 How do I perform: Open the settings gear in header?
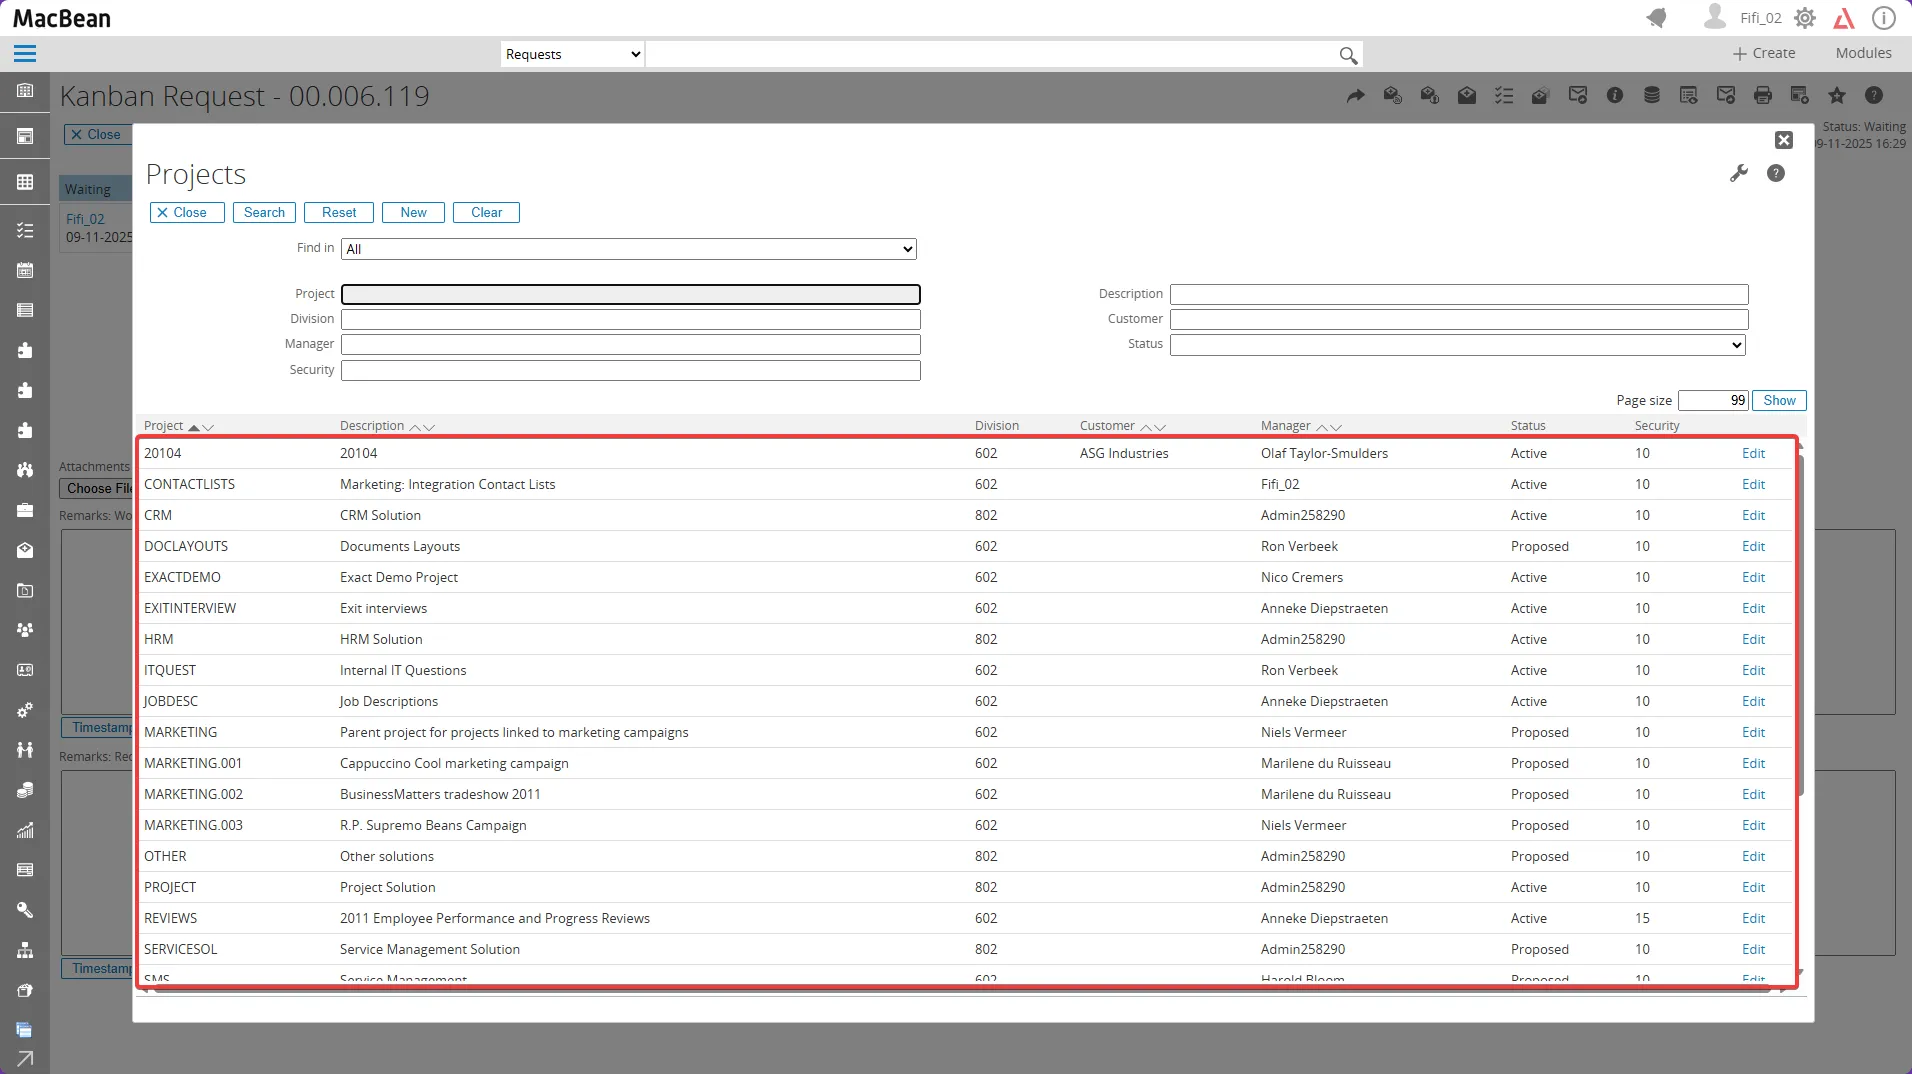tap(1805, 18)
